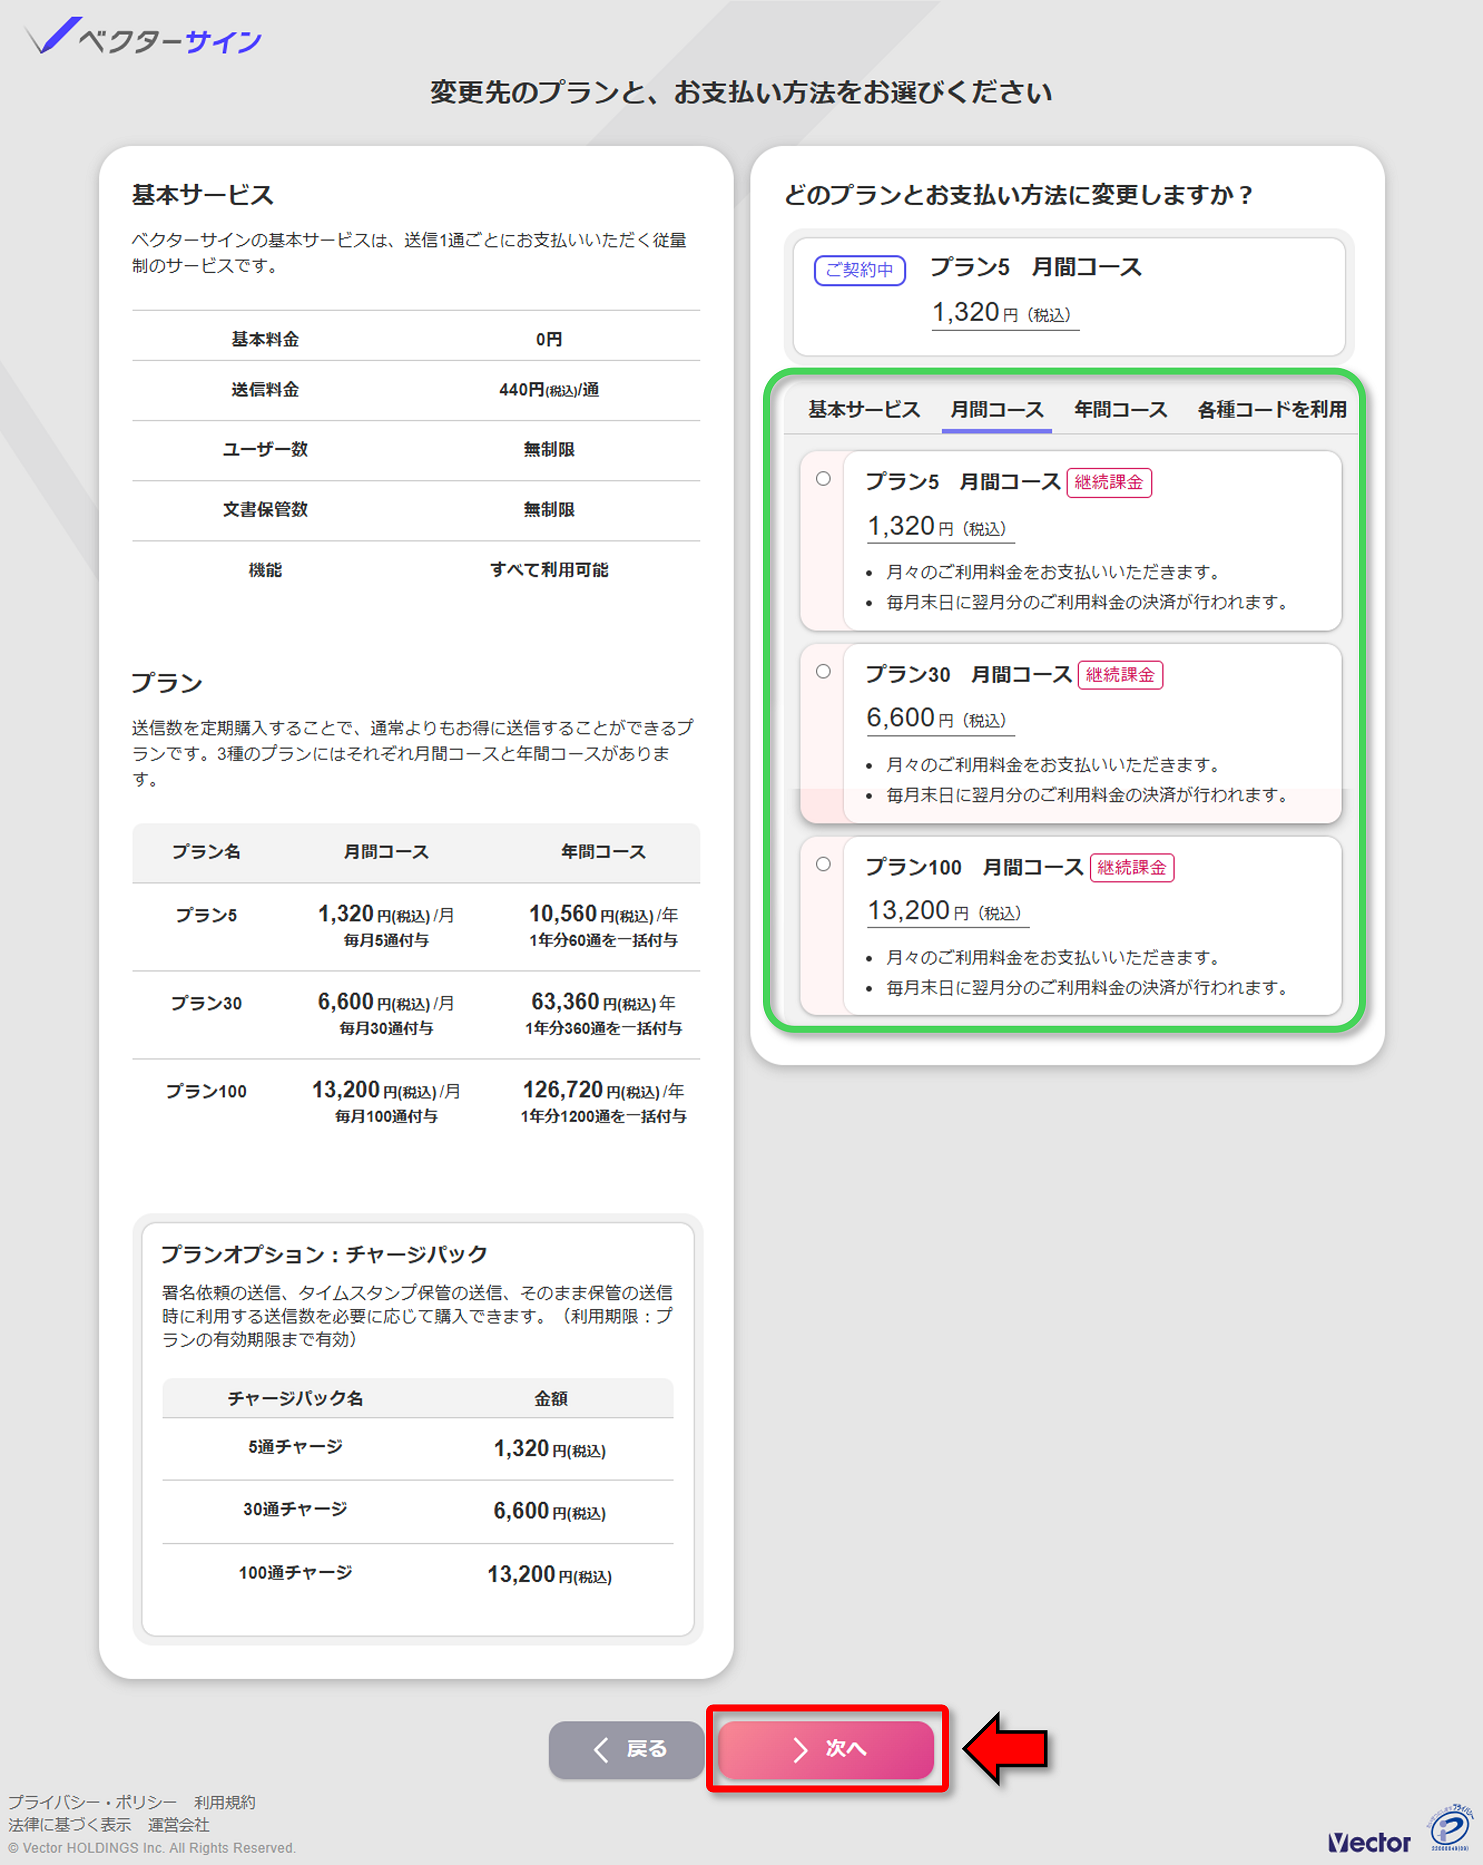The height and width of the screenshot is (1865, 1483).
Task: Click the Vector company logo in footer
Action: click(x=1369, y=1842)
